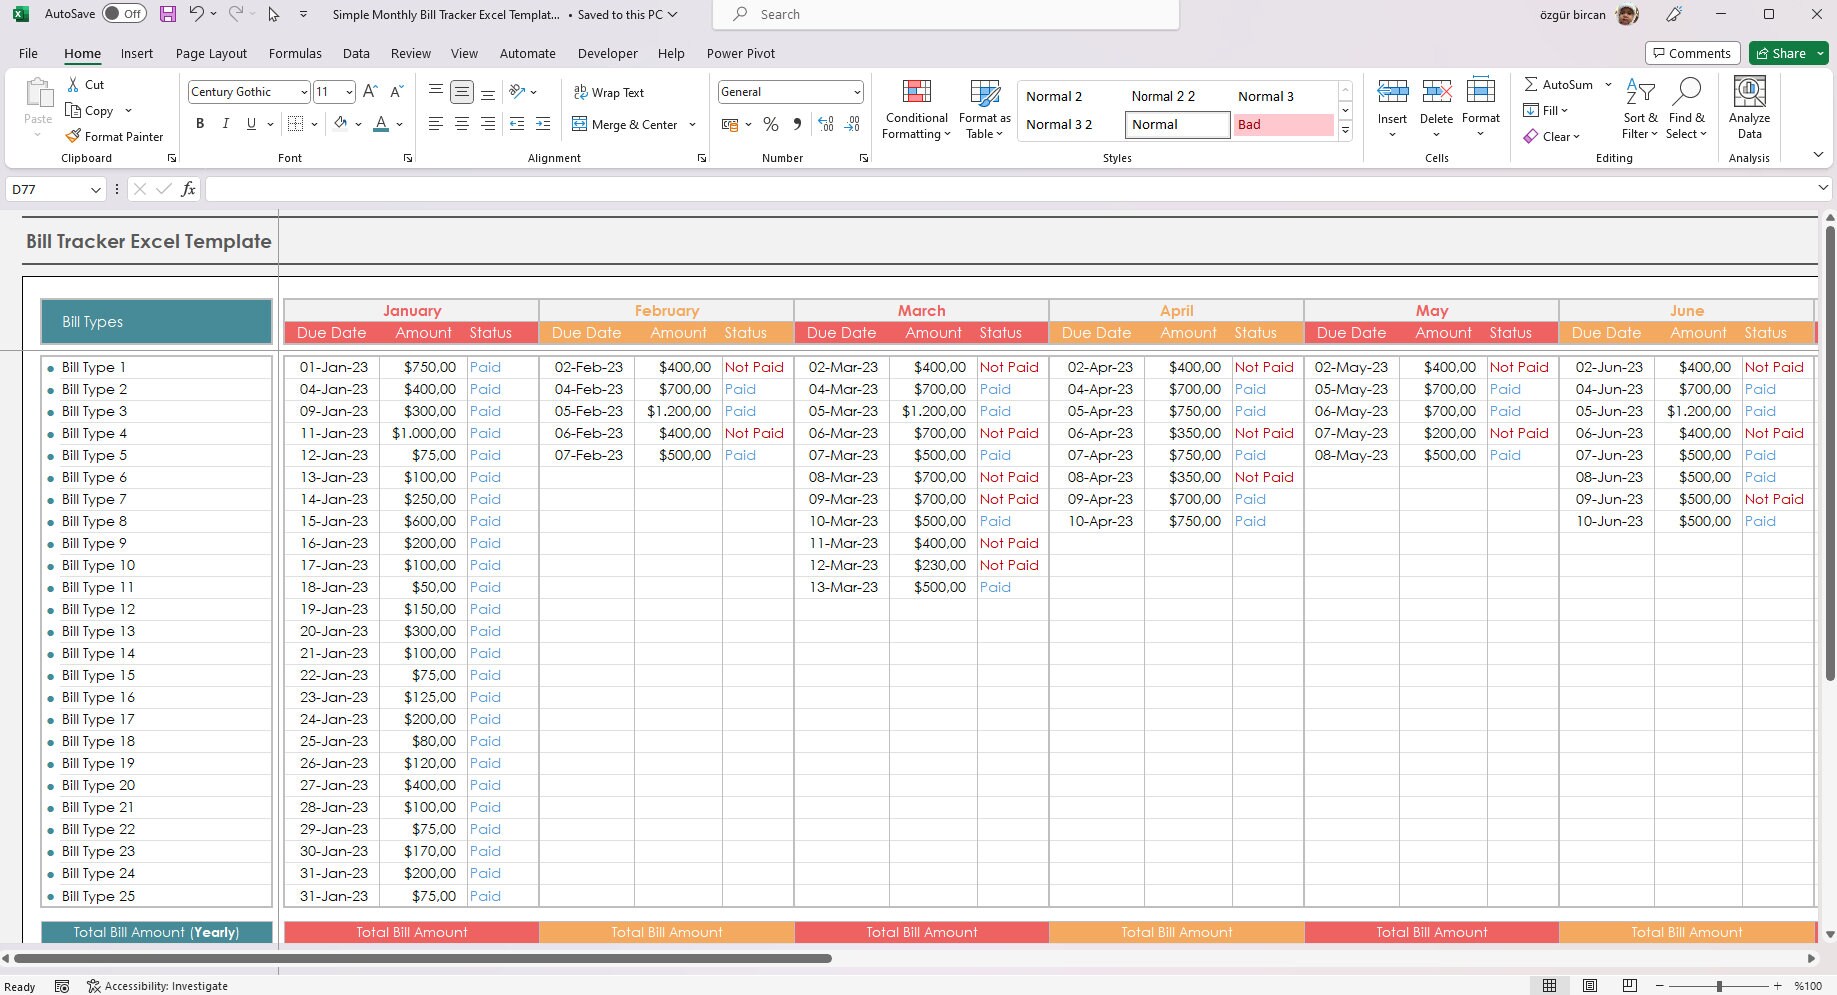The width and height of the screenshot is (1837, 995).
Task: Click the Format as Table icon
Action: point(984,108)
